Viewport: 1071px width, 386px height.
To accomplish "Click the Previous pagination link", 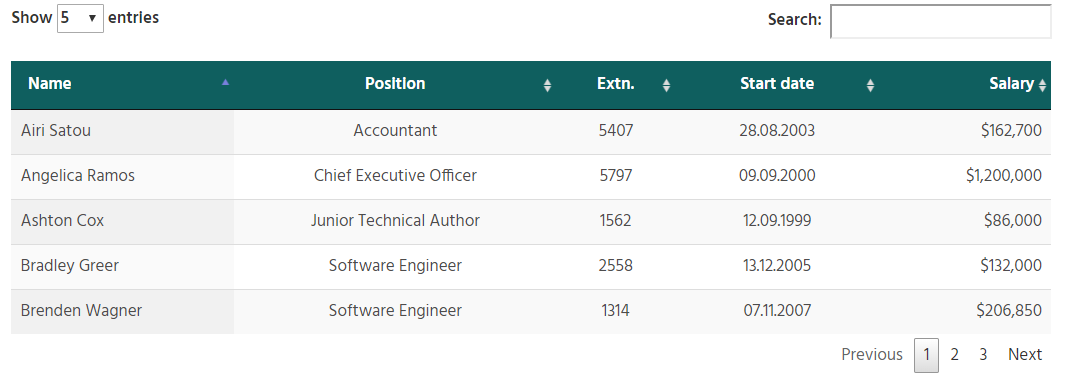I will (x=872, y=355).
